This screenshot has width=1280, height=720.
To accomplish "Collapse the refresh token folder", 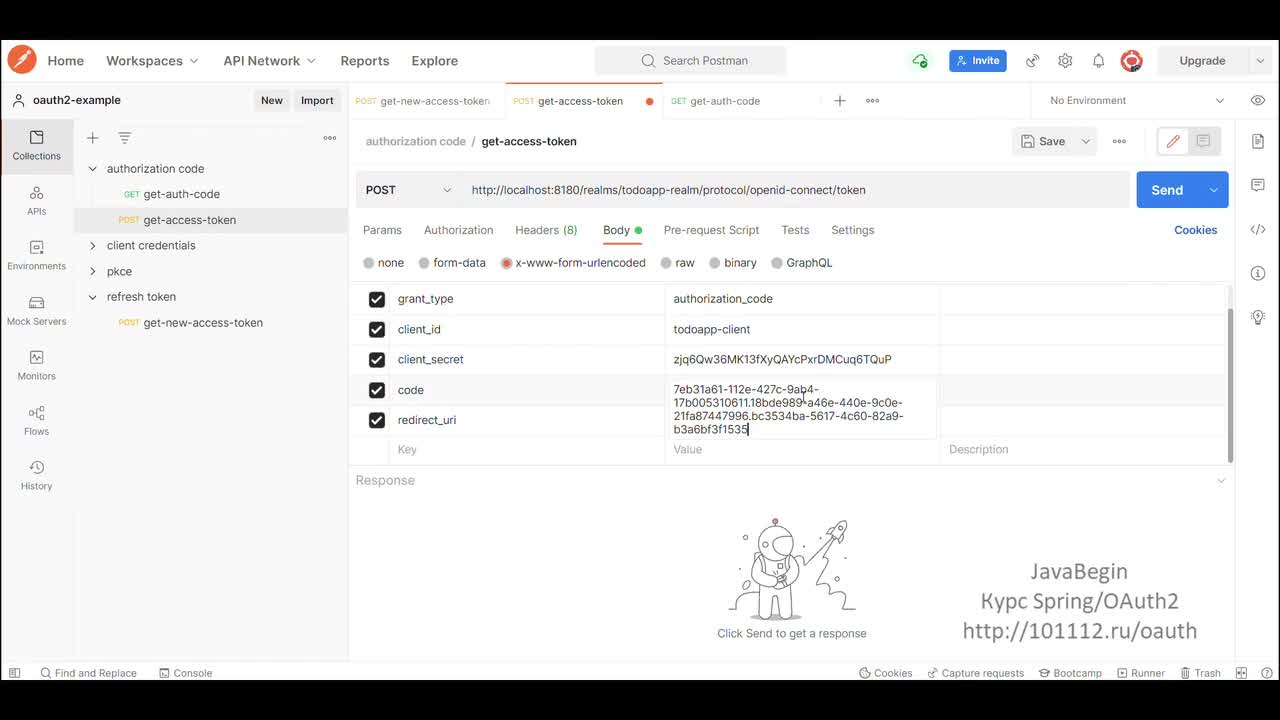I will click(x=93, y=297).
